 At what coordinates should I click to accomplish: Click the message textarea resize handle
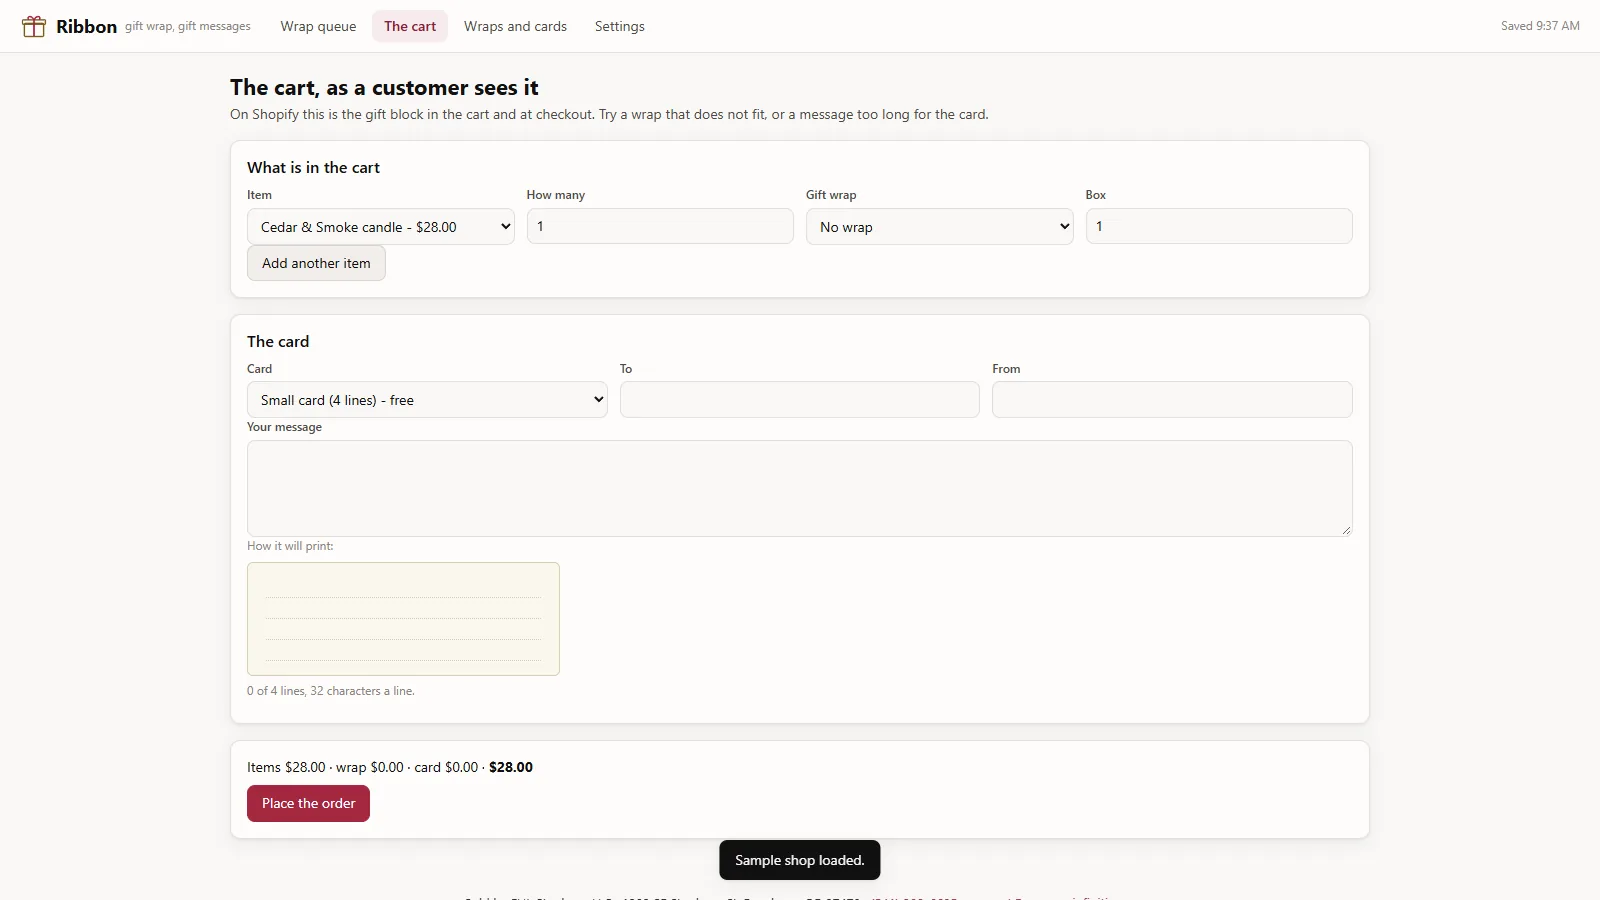coord(1346,530)
